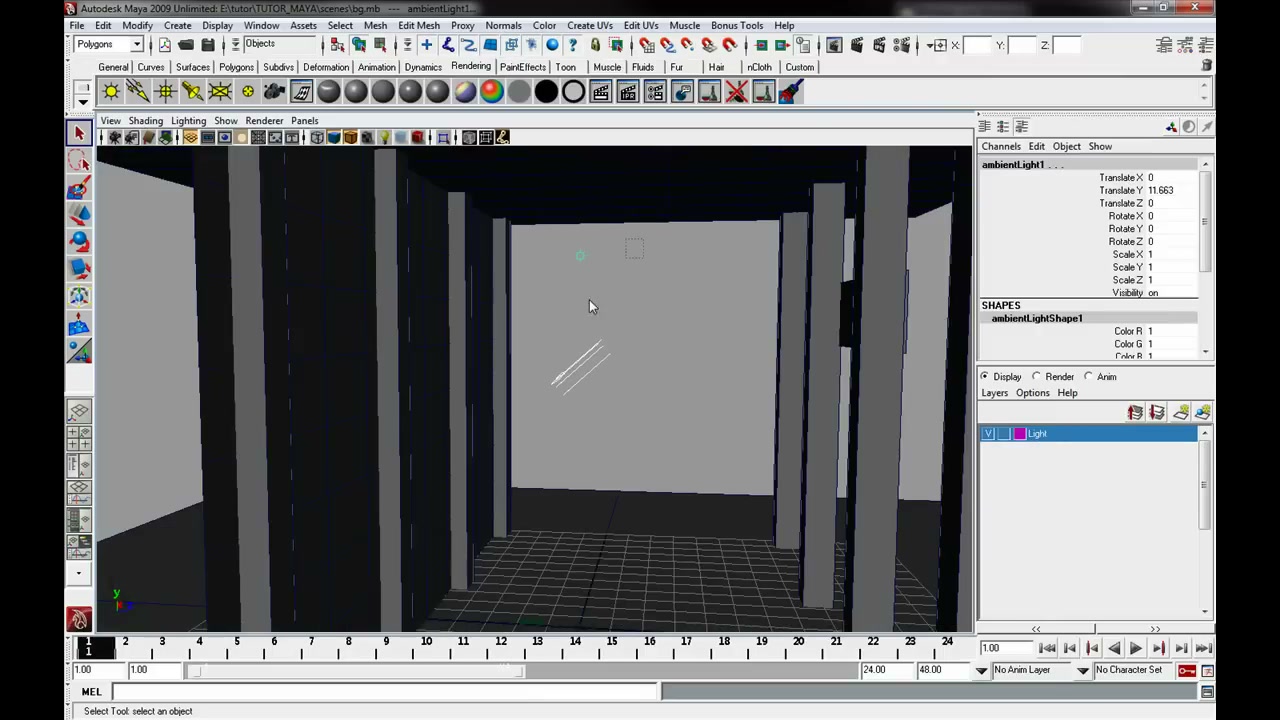Select the Soft Modification tool
Image resolution: width=1280 pixels, height=720 pixels.
(79, 323)
